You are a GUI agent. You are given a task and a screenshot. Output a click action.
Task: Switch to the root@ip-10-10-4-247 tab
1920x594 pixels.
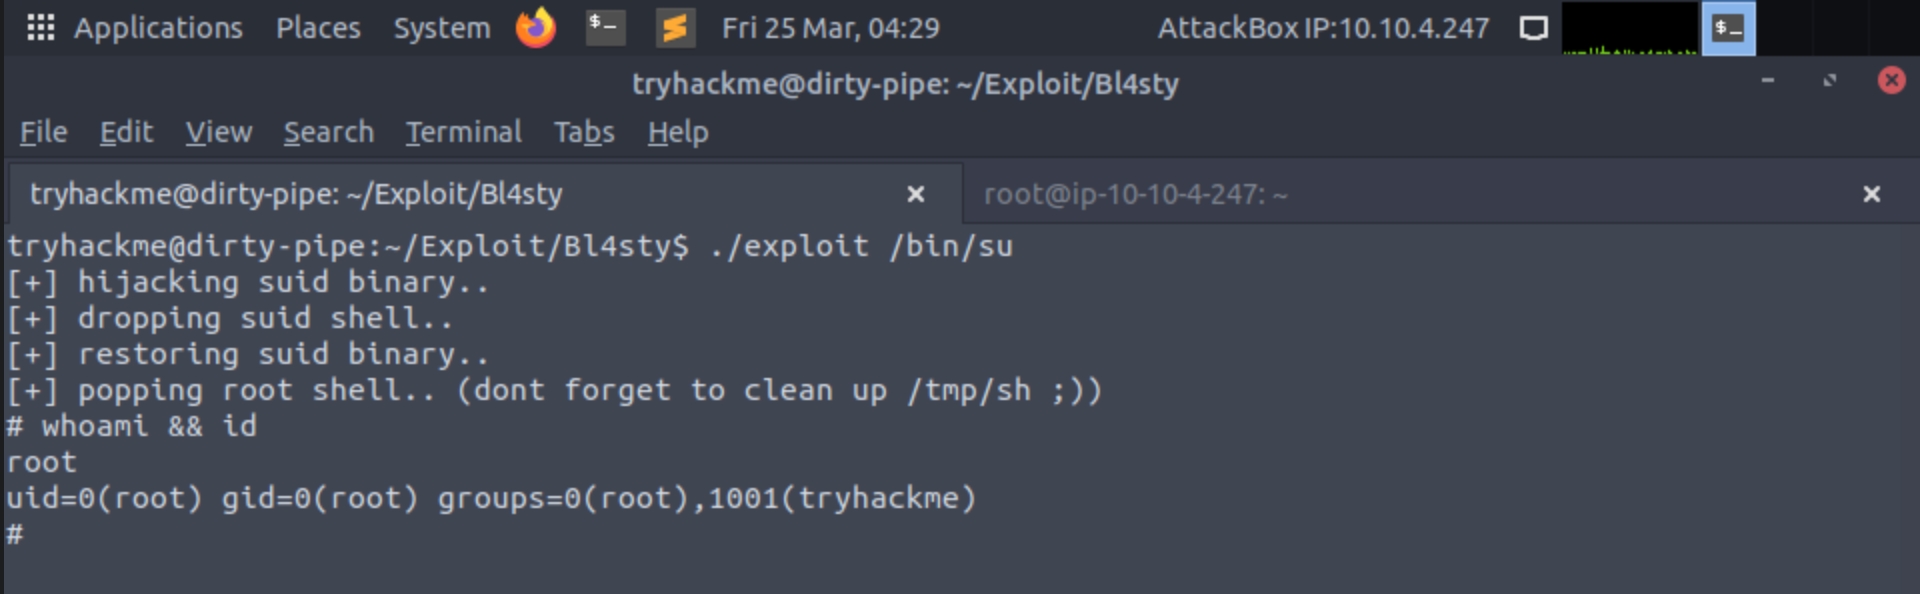click(x=1135, y=194)
